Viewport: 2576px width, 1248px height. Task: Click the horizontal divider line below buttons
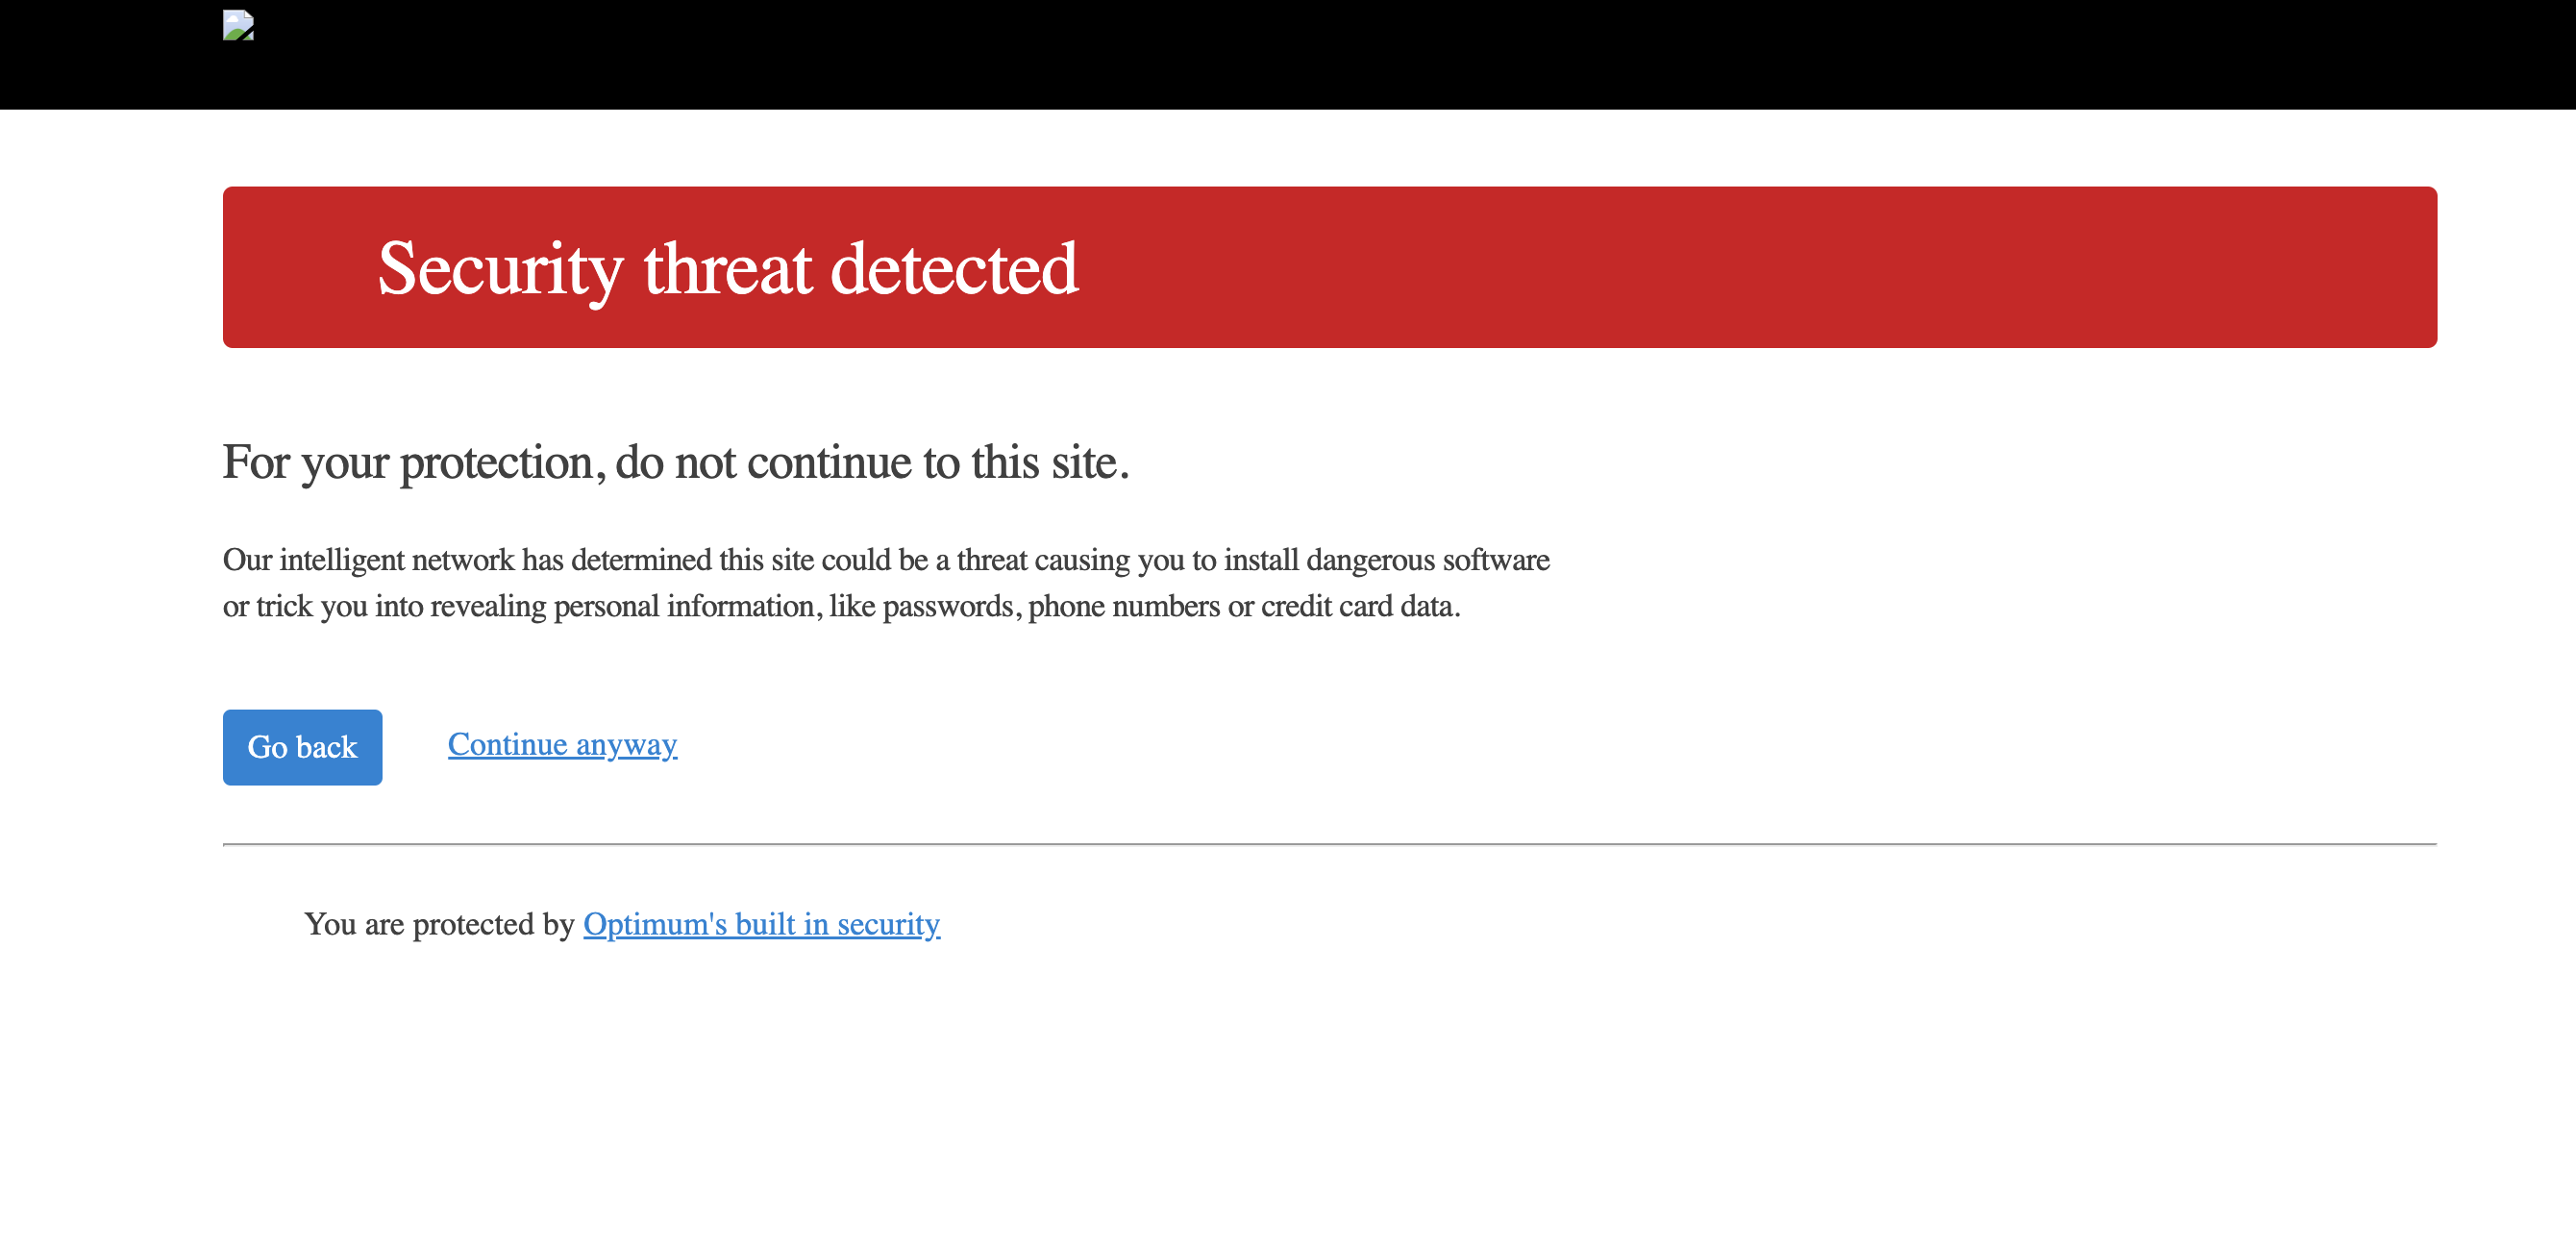coord(1329,844)
